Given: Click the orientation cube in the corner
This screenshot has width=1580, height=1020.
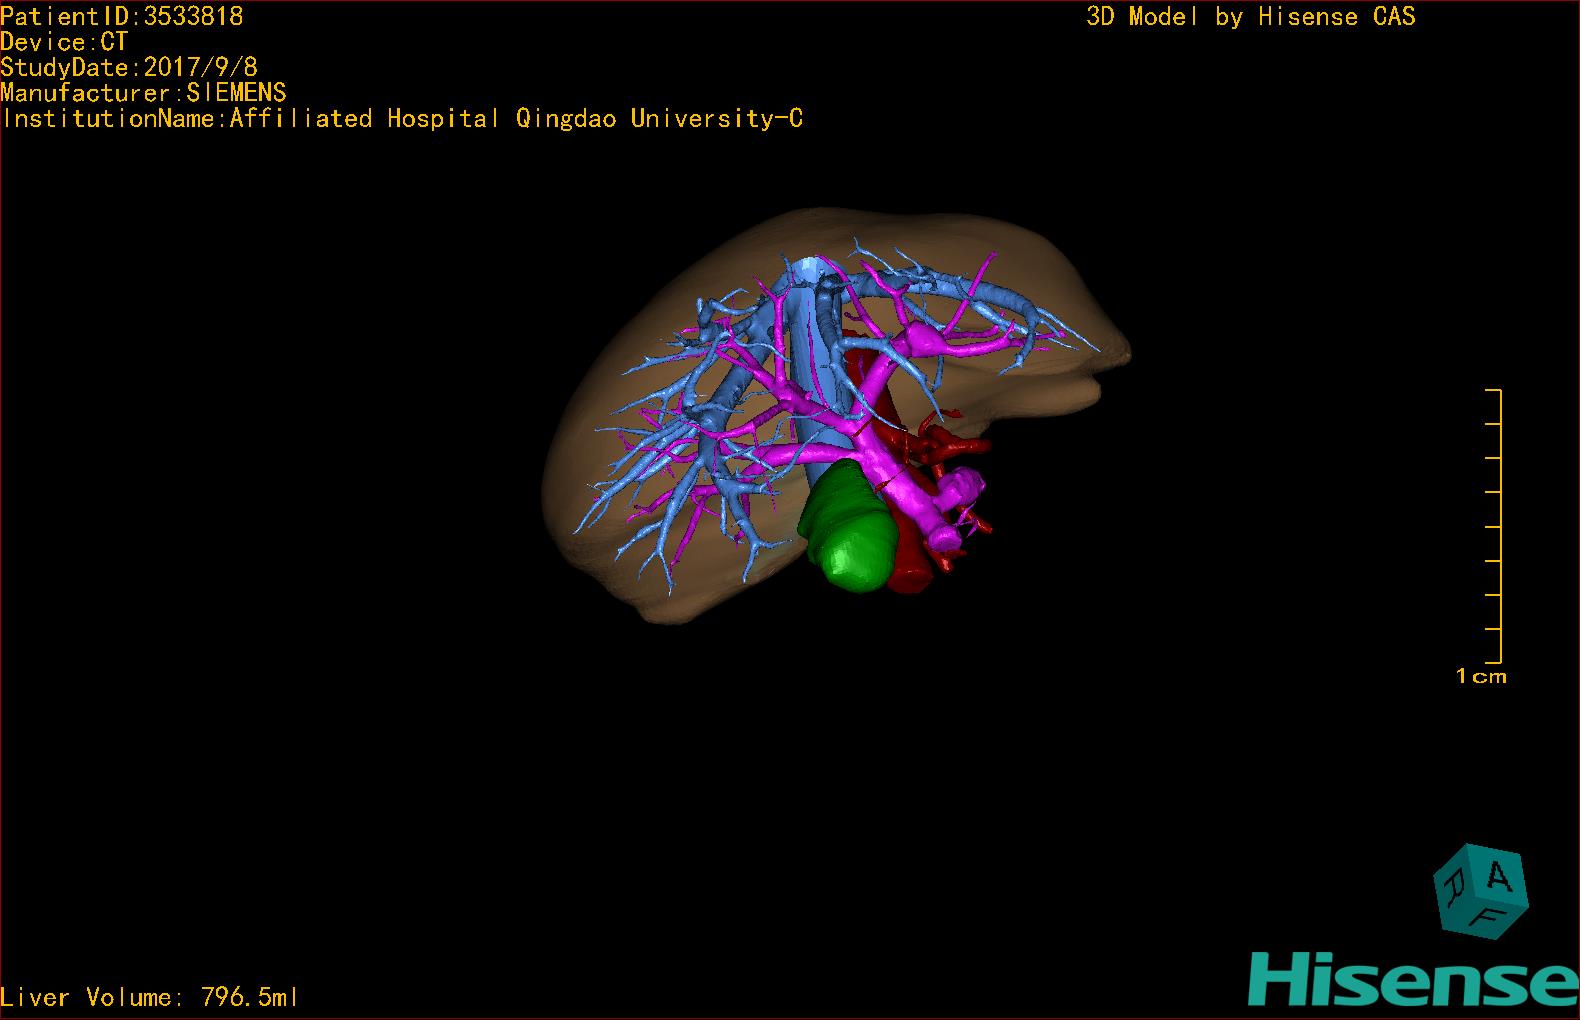Looking at the screenshot, I should tap(1481, 891).
